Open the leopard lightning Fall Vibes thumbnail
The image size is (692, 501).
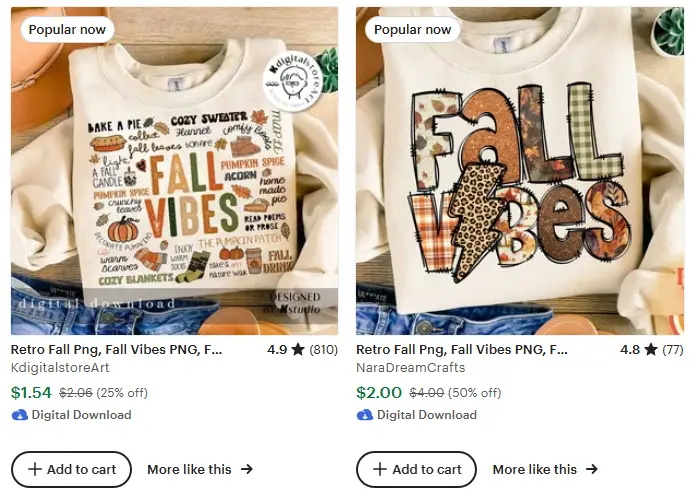(x=520, y=180)
